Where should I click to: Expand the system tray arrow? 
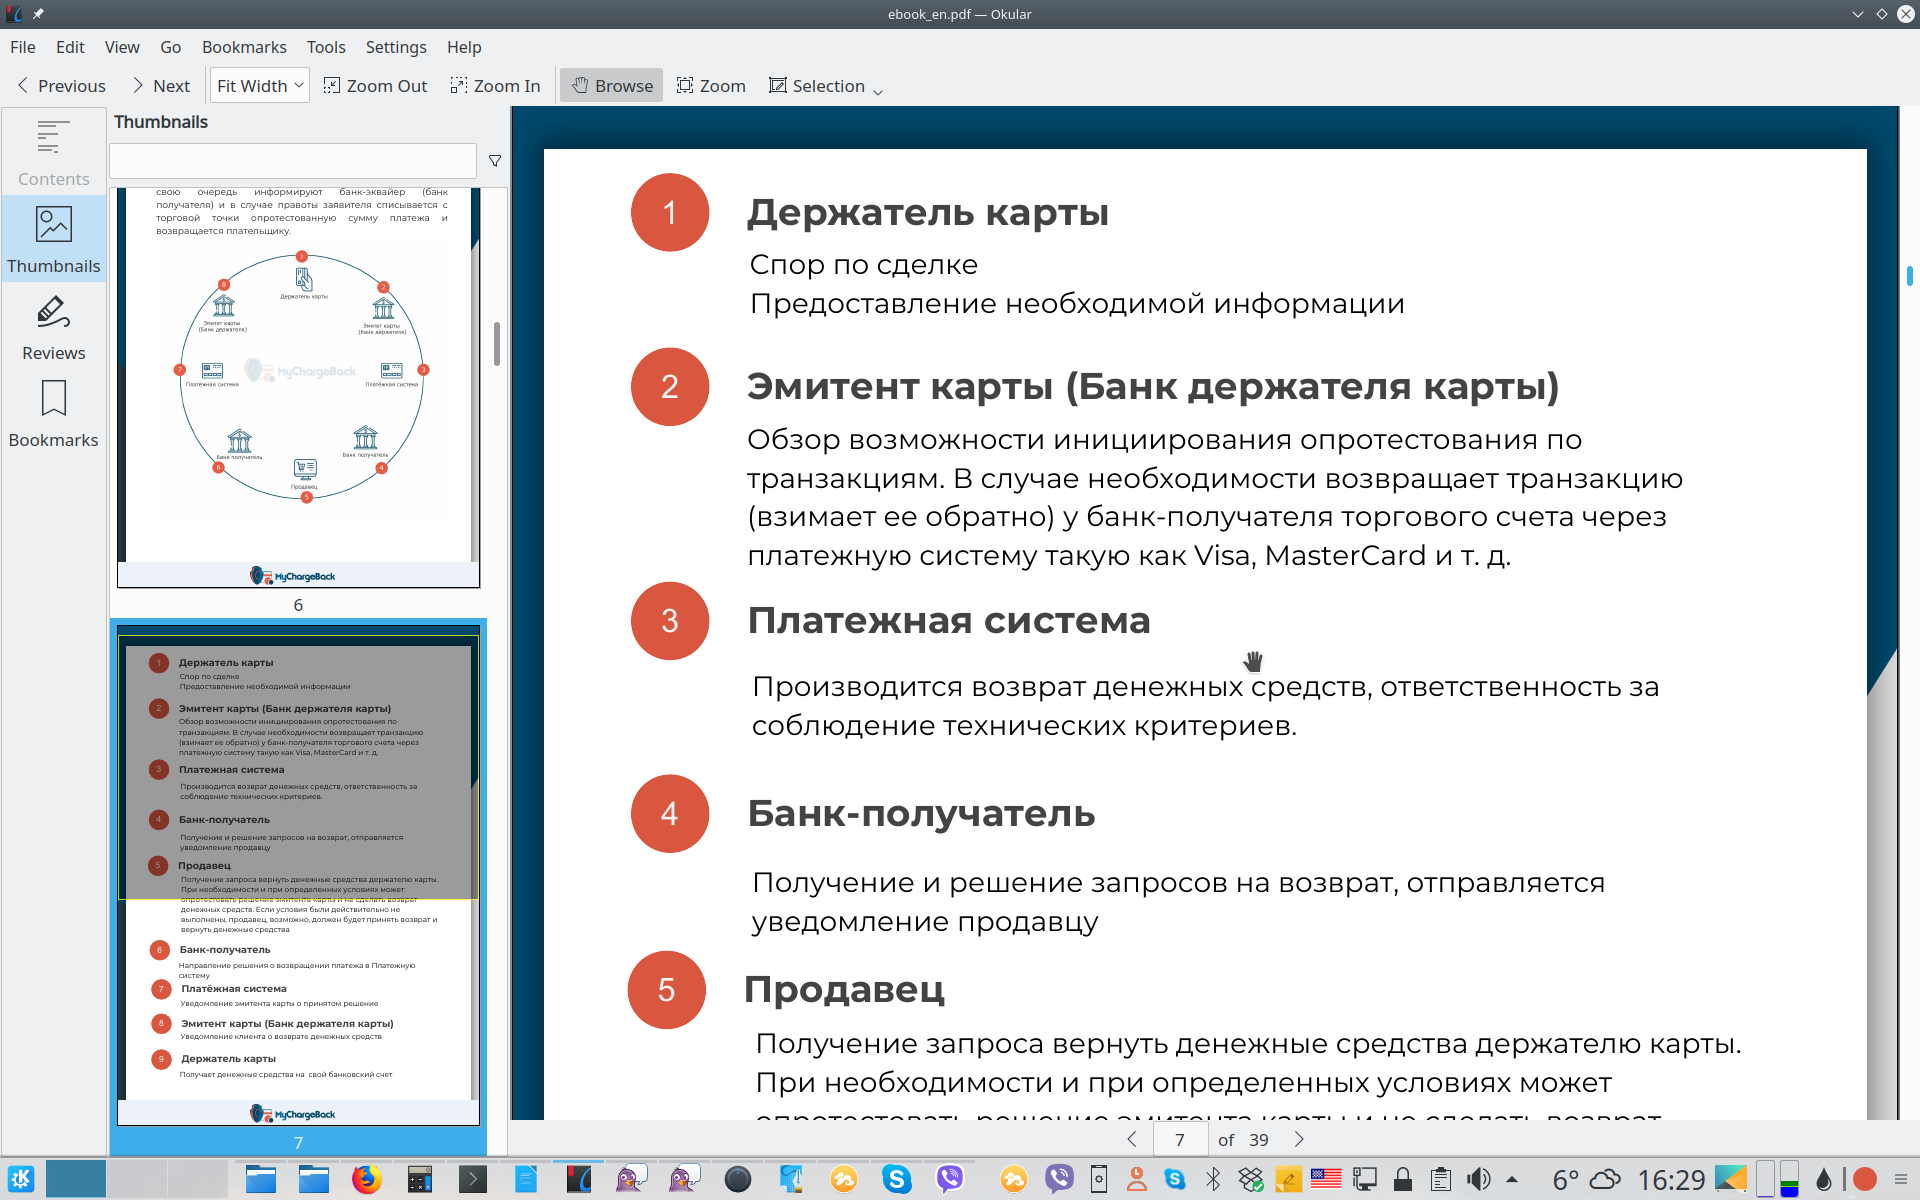[1511, 1179]
